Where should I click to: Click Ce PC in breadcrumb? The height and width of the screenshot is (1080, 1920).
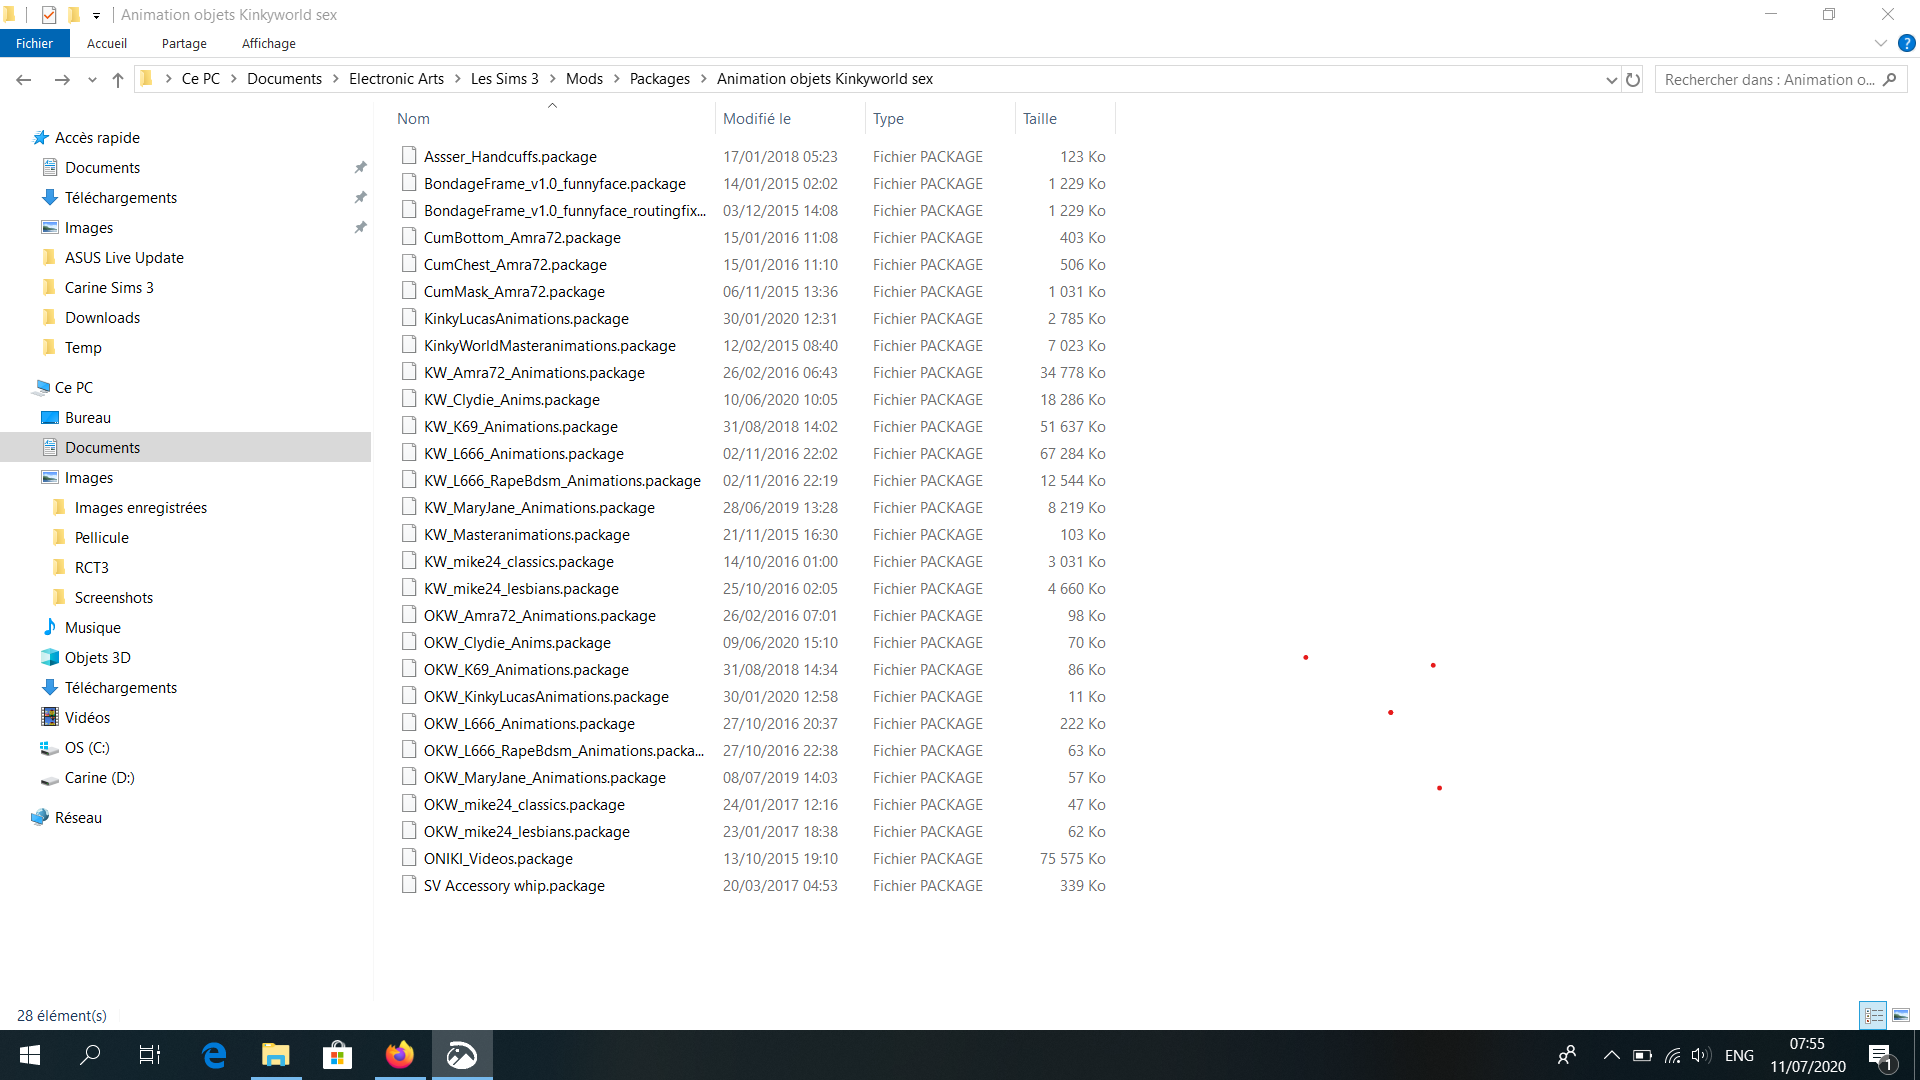pos(201,79)
